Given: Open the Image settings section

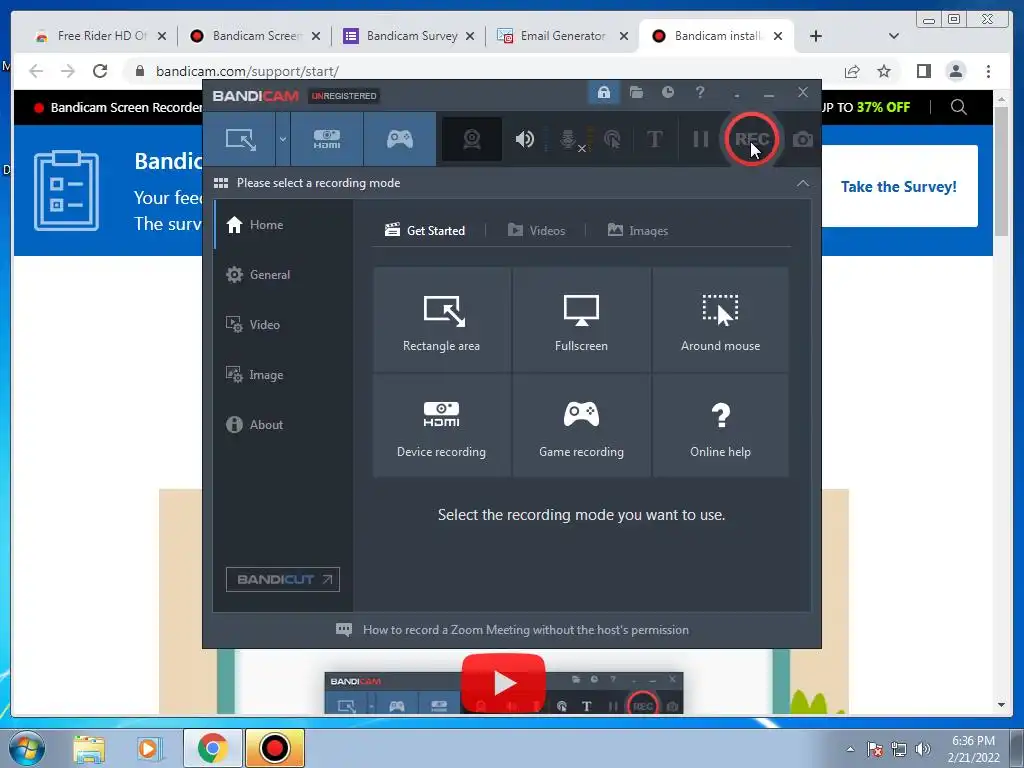Looking at the screenshot, I should 283,375.
